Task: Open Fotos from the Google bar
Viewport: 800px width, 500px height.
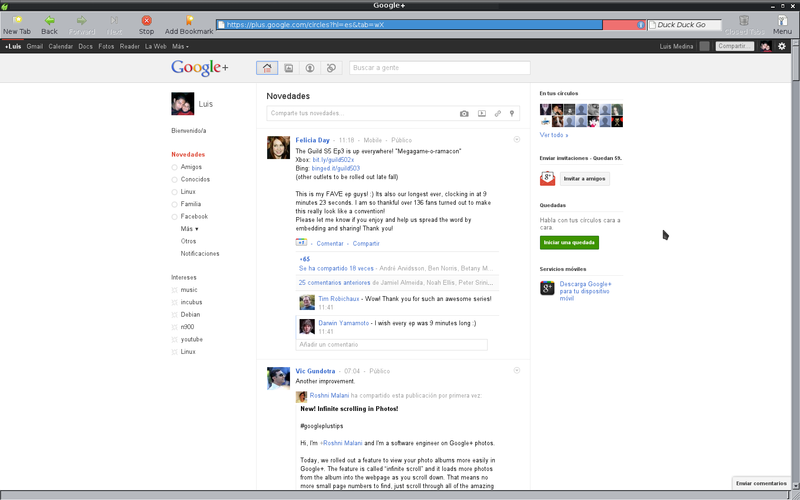Action: (x=106, y=46)
